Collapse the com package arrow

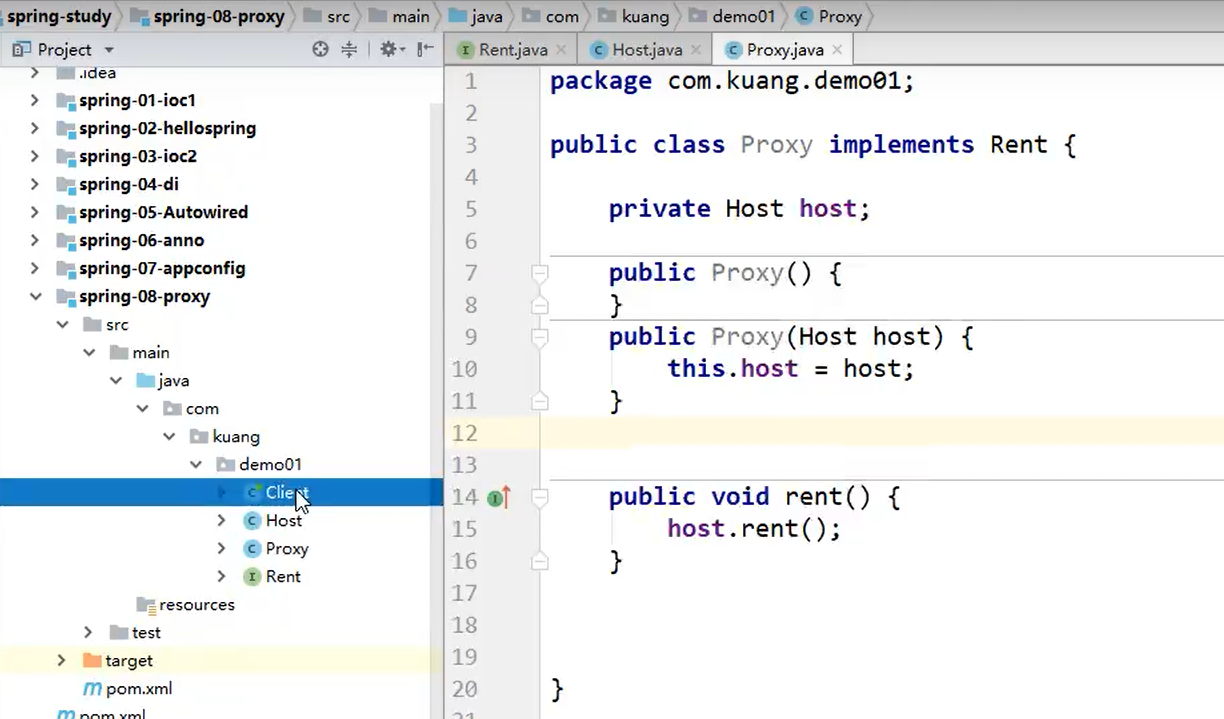(143, 408)
